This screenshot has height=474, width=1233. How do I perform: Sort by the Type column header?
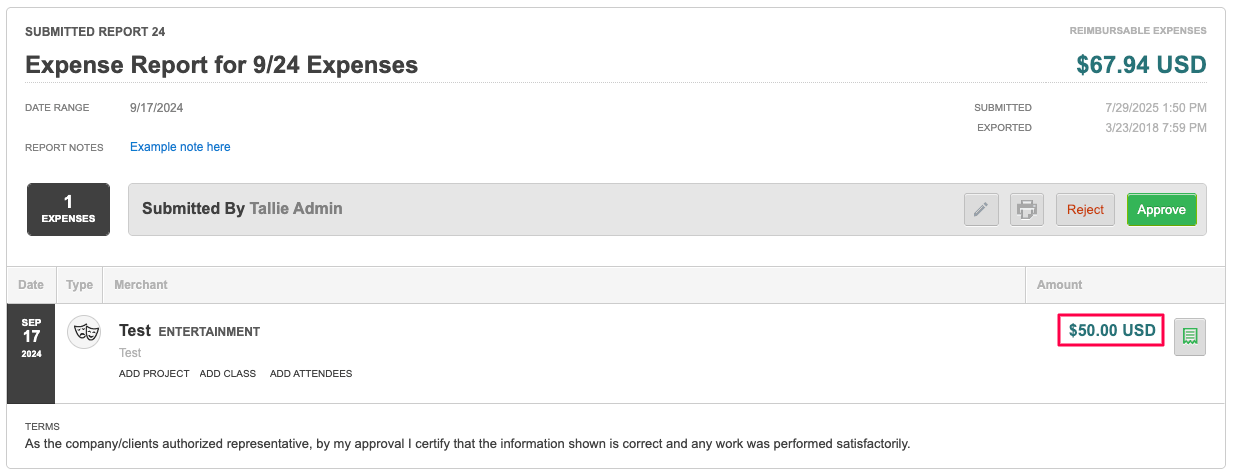[x=79, y=285]
